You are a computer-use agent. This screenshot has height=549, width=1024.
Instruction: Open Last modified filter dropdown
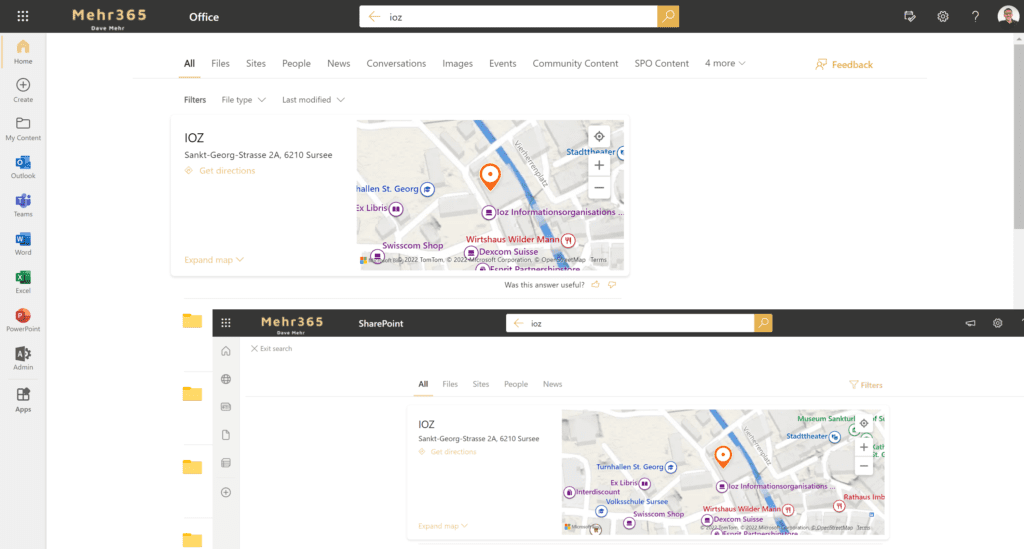[313, 100]
